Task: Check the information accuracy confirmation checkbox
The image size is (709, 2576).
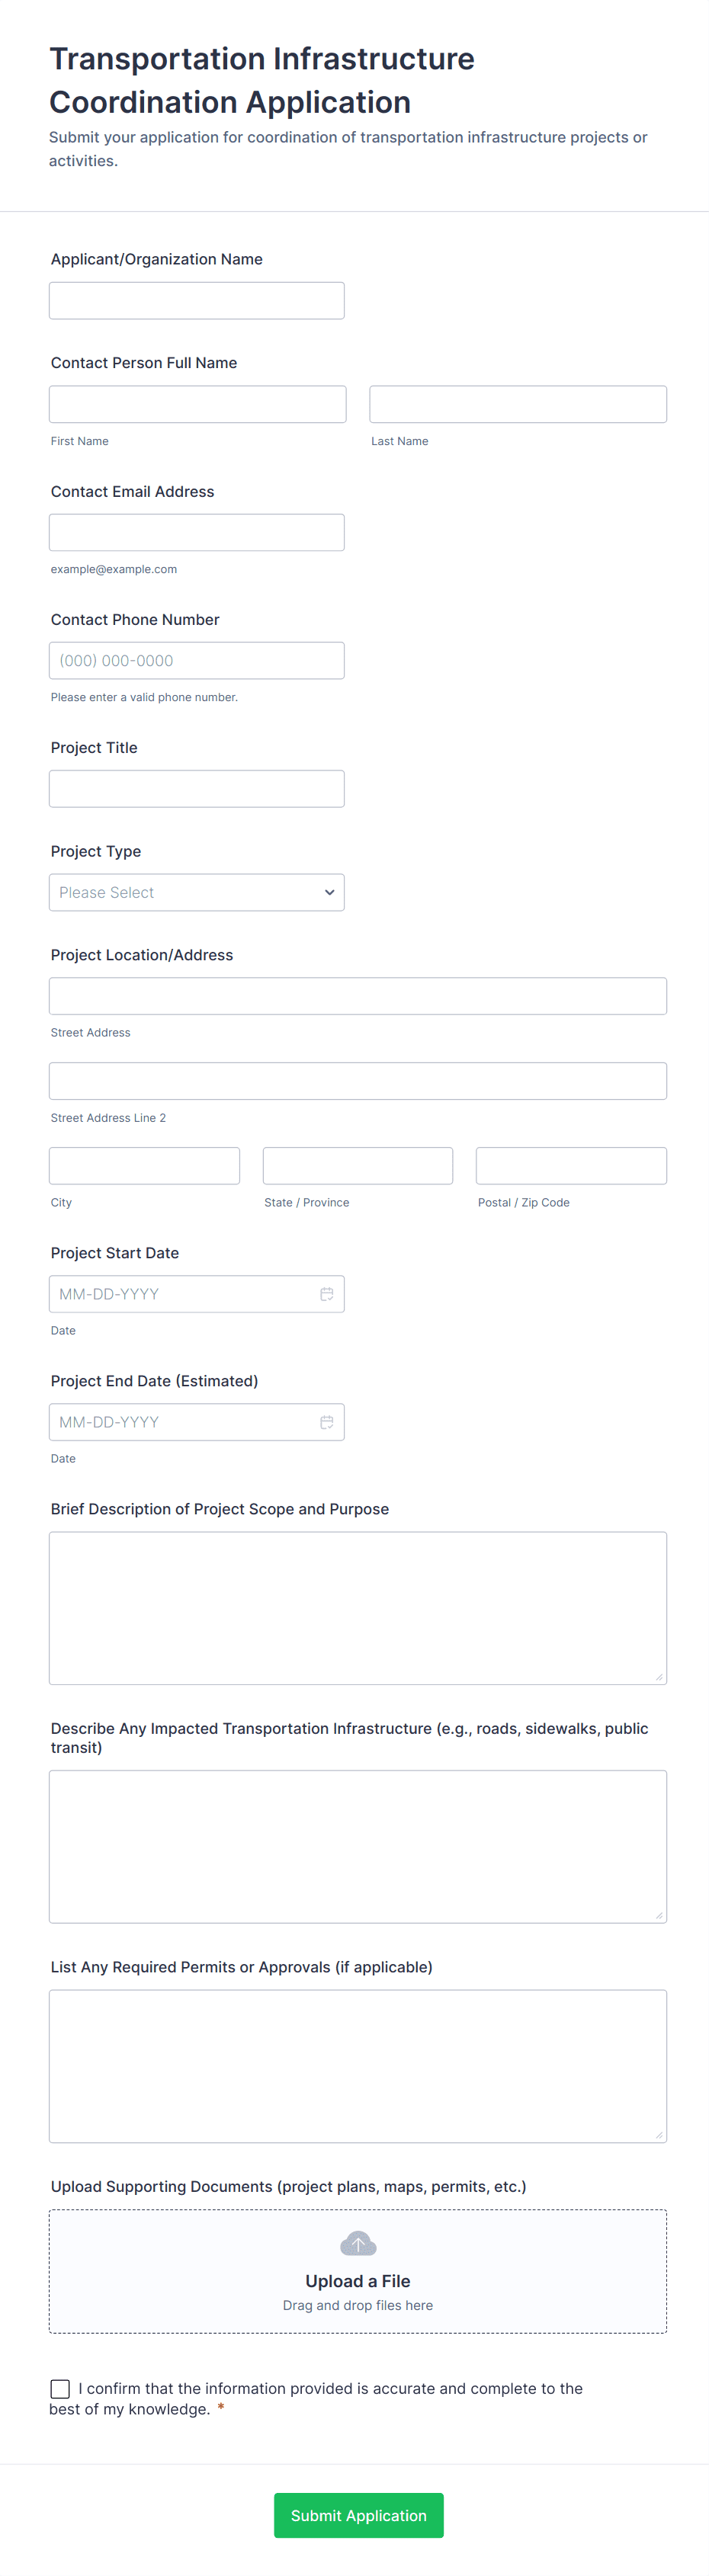Action: click(x=60, y=2388)
